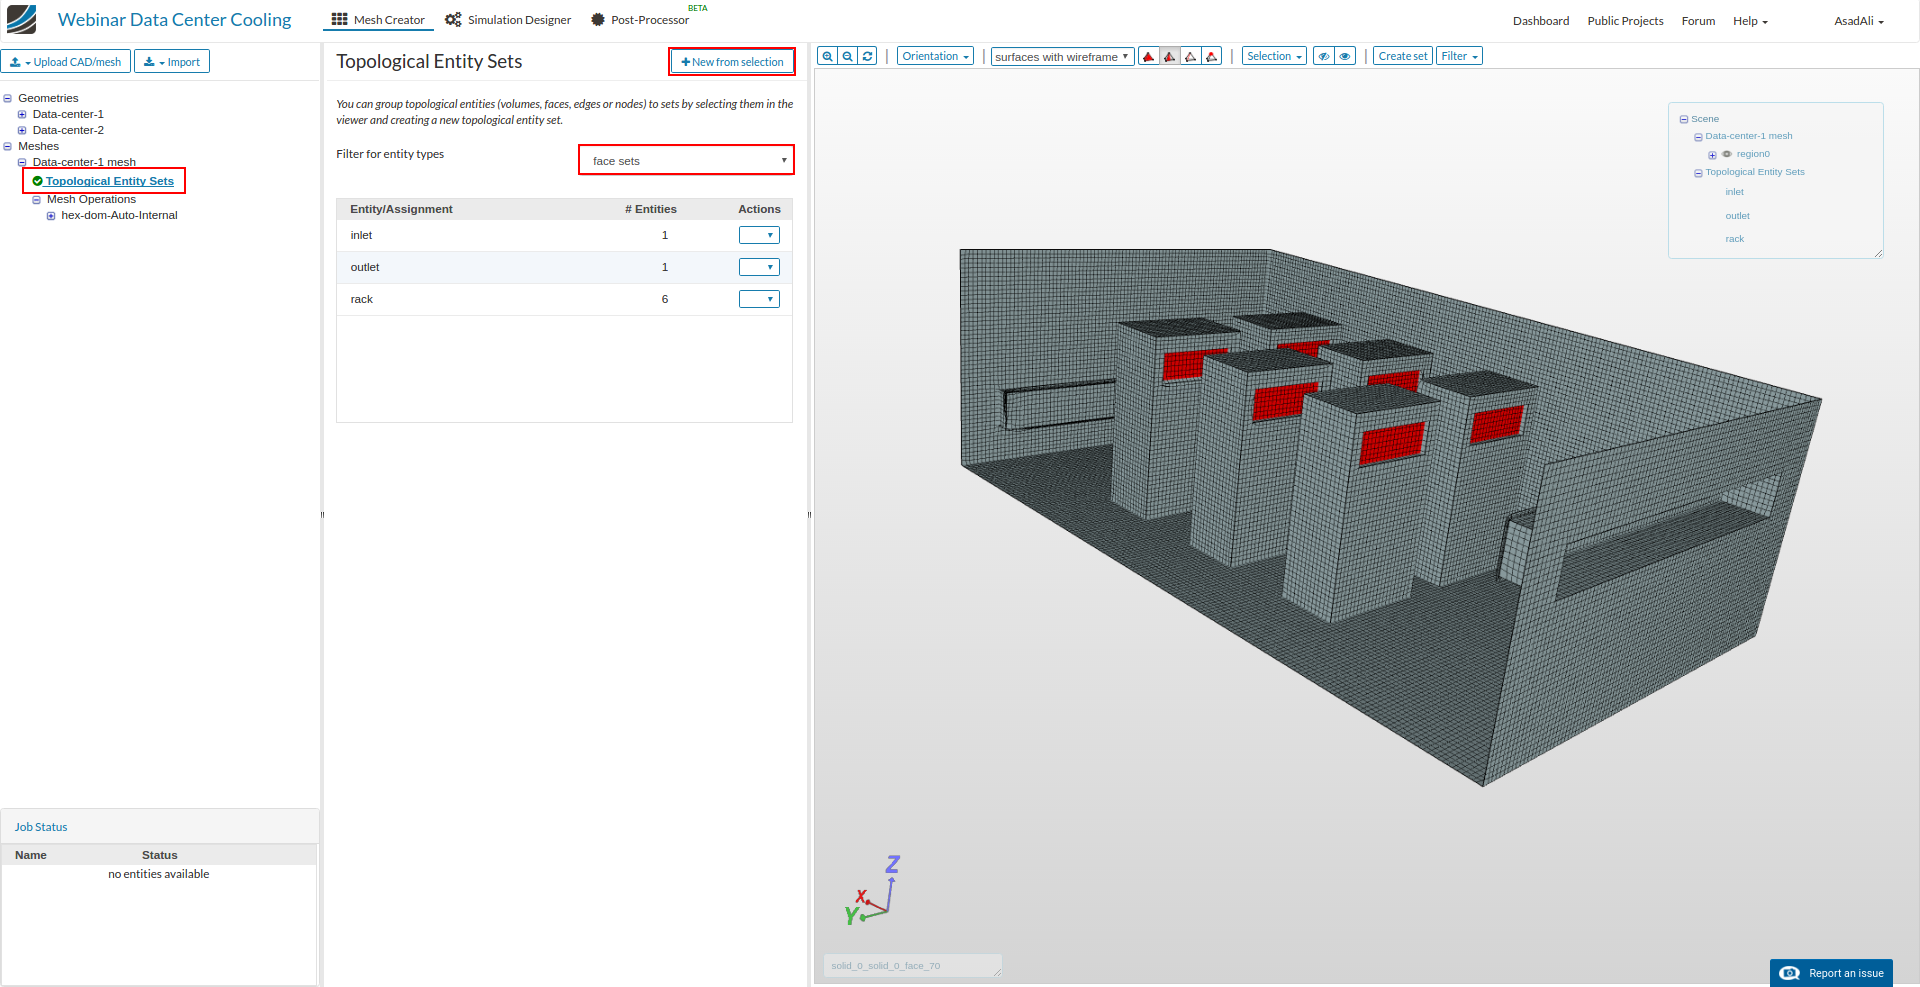Toggle visibility eye of region0 in scene tree
The width and height of the screenshot is (1920, 987).
(1726, 154)
